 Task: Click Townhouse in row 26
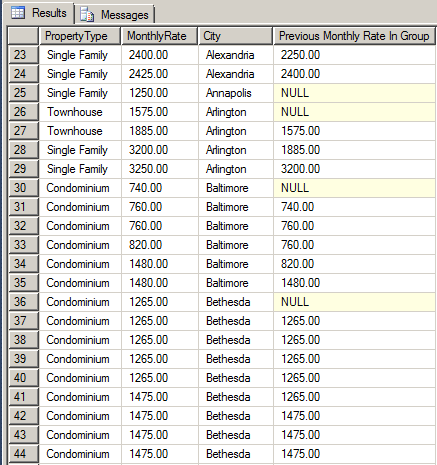(x=80, y=112)
